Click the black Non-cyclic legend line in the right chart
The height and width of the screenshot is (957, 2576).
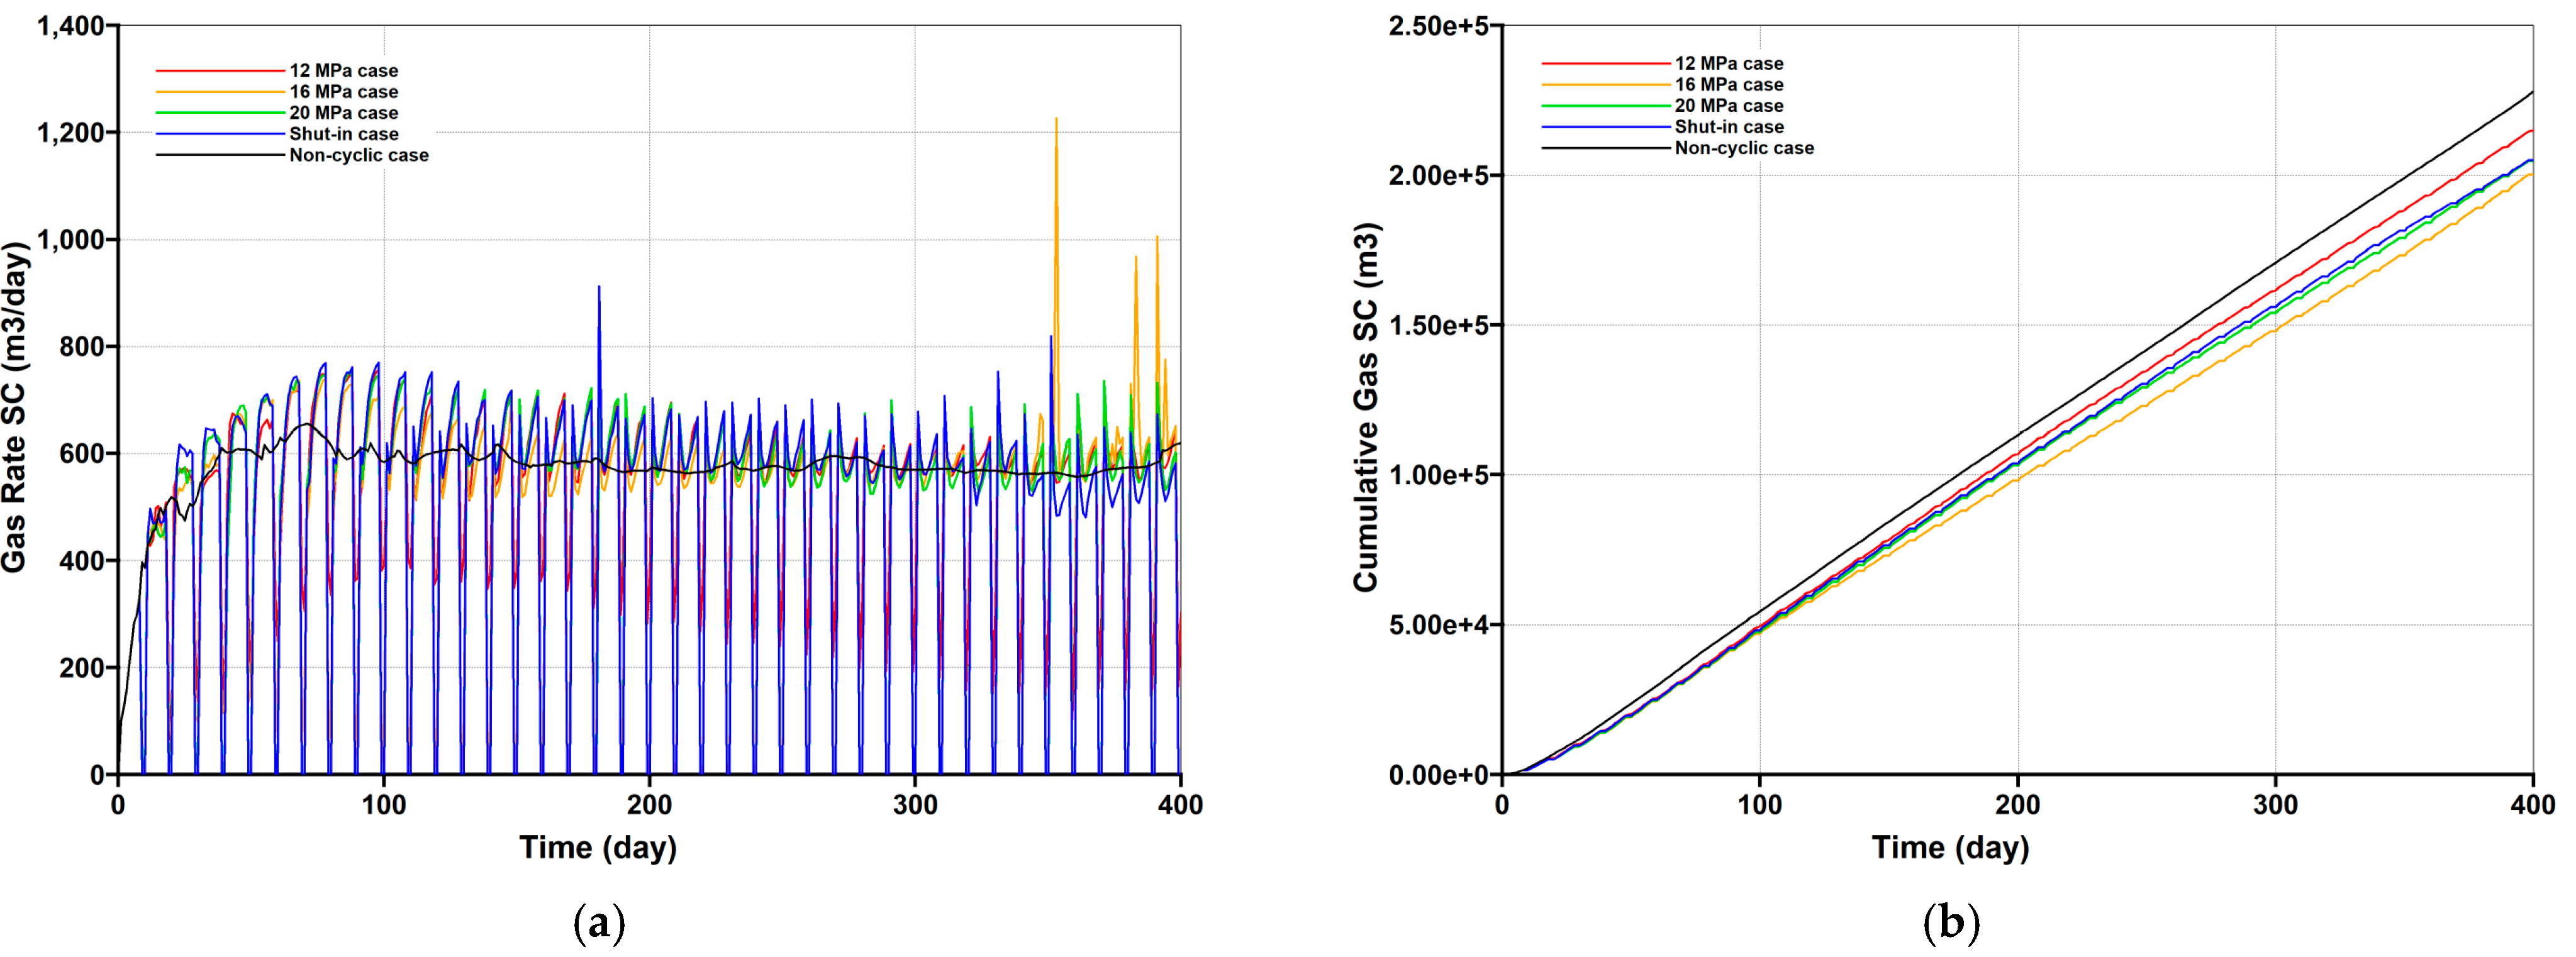(1606, 148)
